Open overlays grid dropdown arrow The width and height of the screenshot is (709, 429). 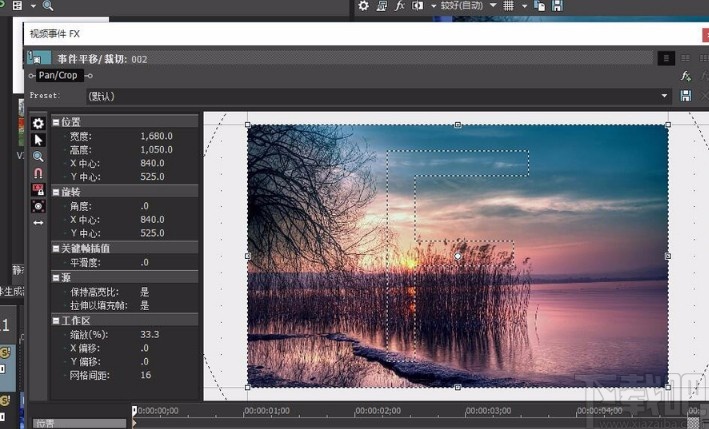coord(524,6)
